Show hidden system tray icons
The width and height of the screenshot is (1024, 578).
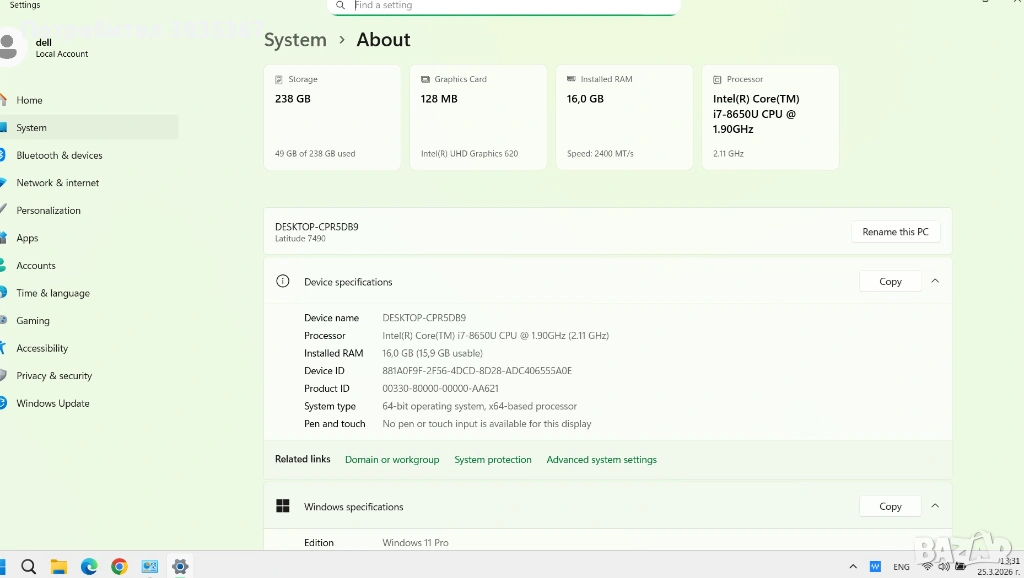[853, 567]
